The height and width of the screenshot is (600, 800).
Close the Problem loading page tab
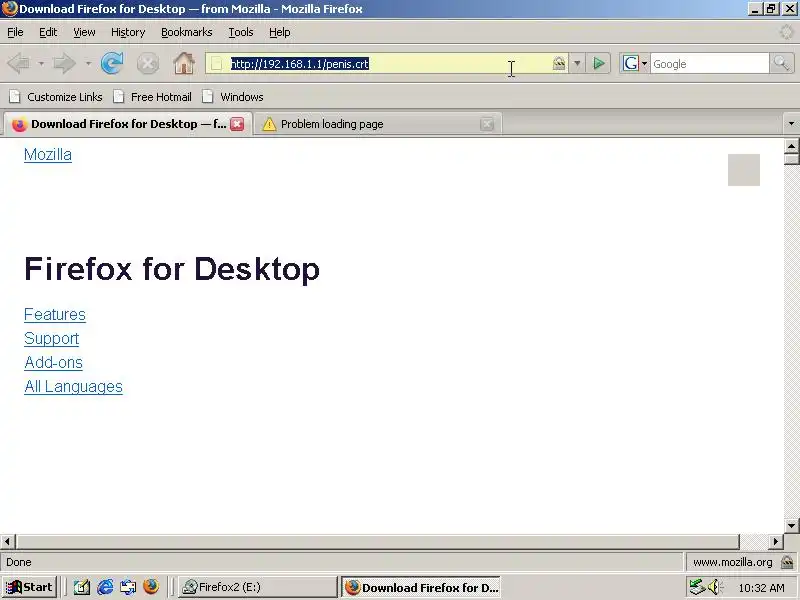click(x=487, y=124)
